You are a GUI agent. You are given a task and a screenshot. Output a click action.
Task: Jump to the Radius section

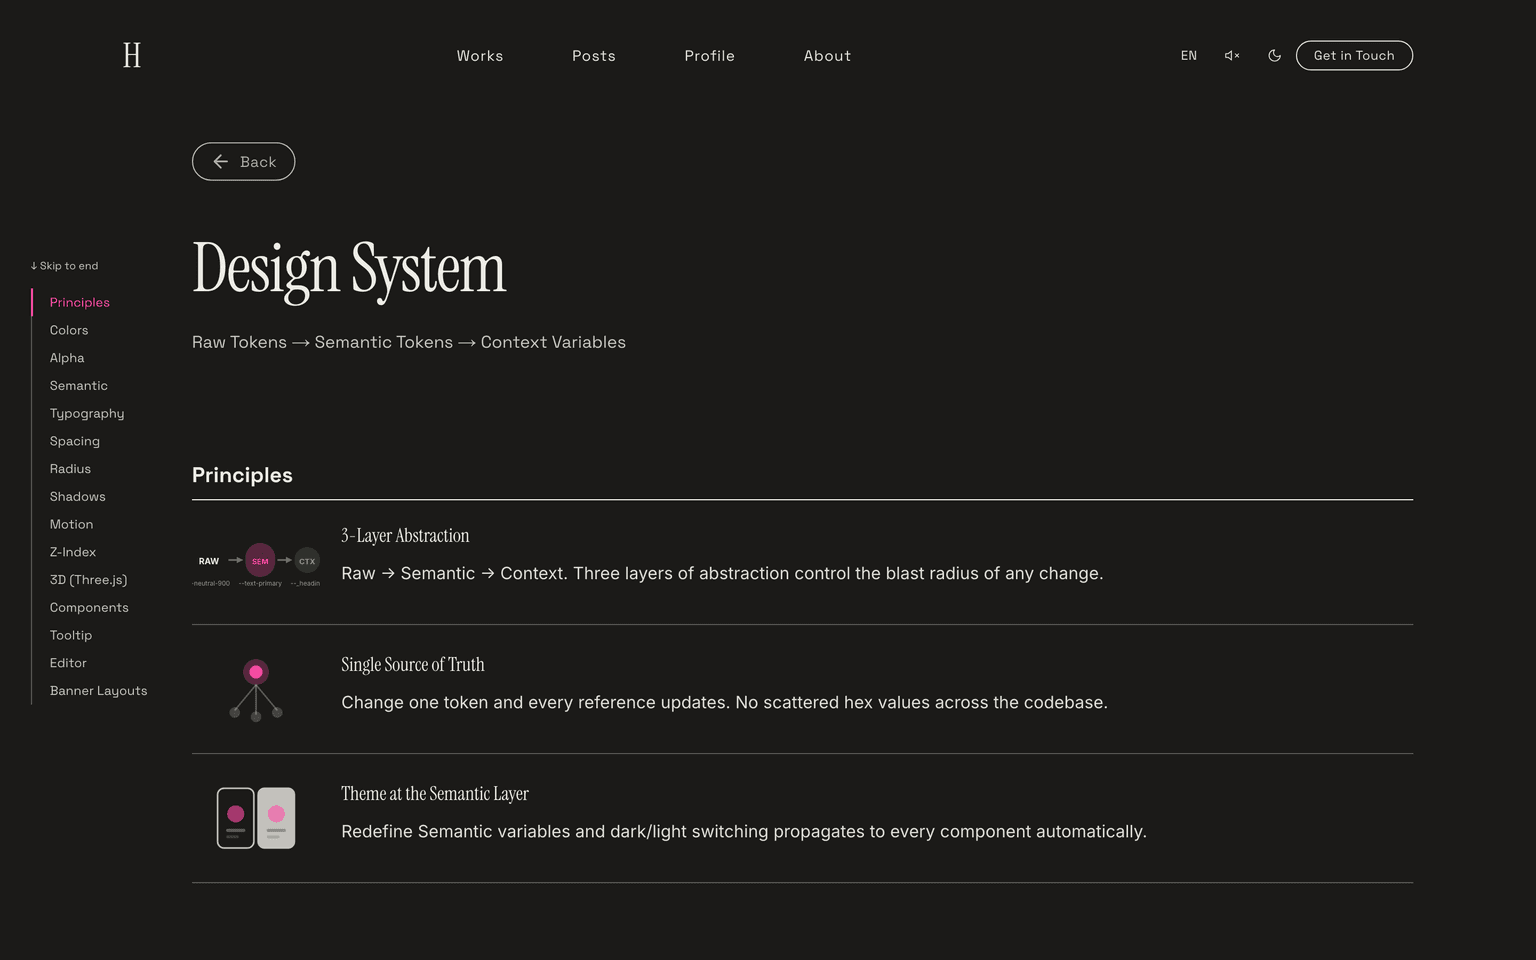tap(70, 469)
